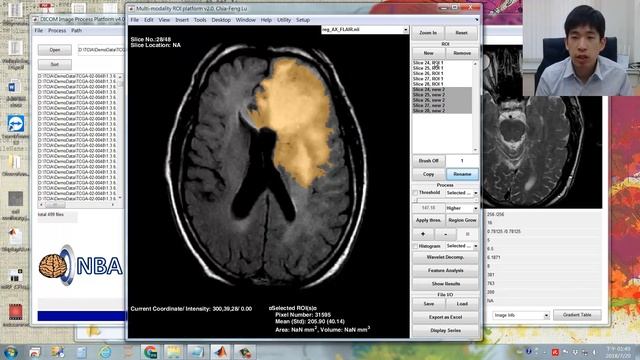This screenshot has width=640, height=360.
Task: Click the plus (+) button
Action: coord(422,234)
